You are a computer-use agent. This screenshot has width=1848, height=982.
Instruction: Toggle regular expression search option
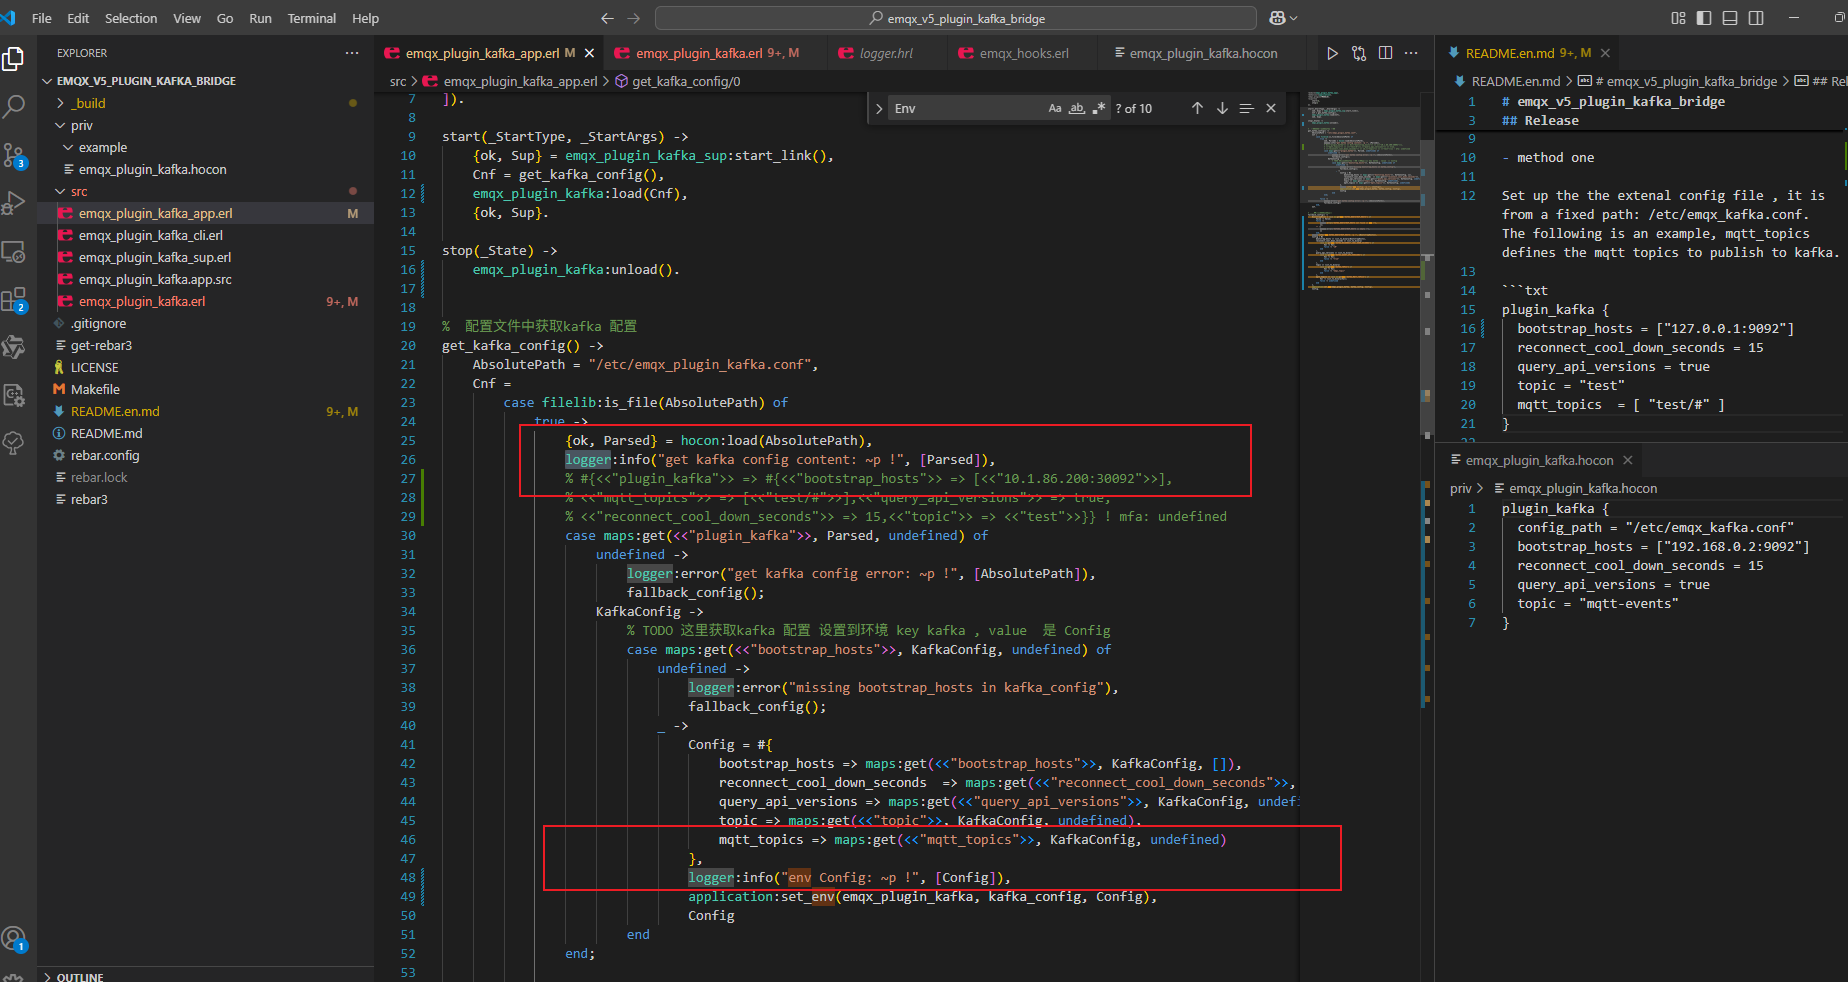point(1099,108)
